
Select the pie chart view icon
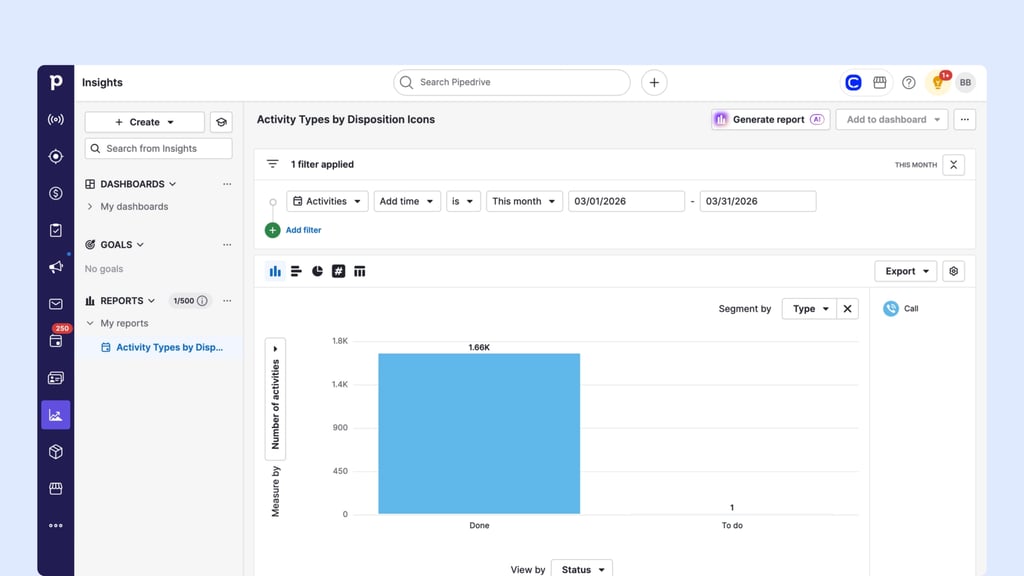pos(317,271)
